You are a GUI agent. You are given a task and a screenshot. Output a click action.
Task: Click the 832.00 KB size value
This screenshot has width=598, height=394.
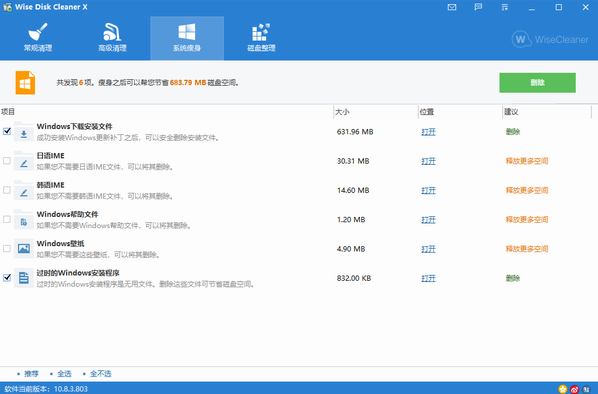click(354, 278)
